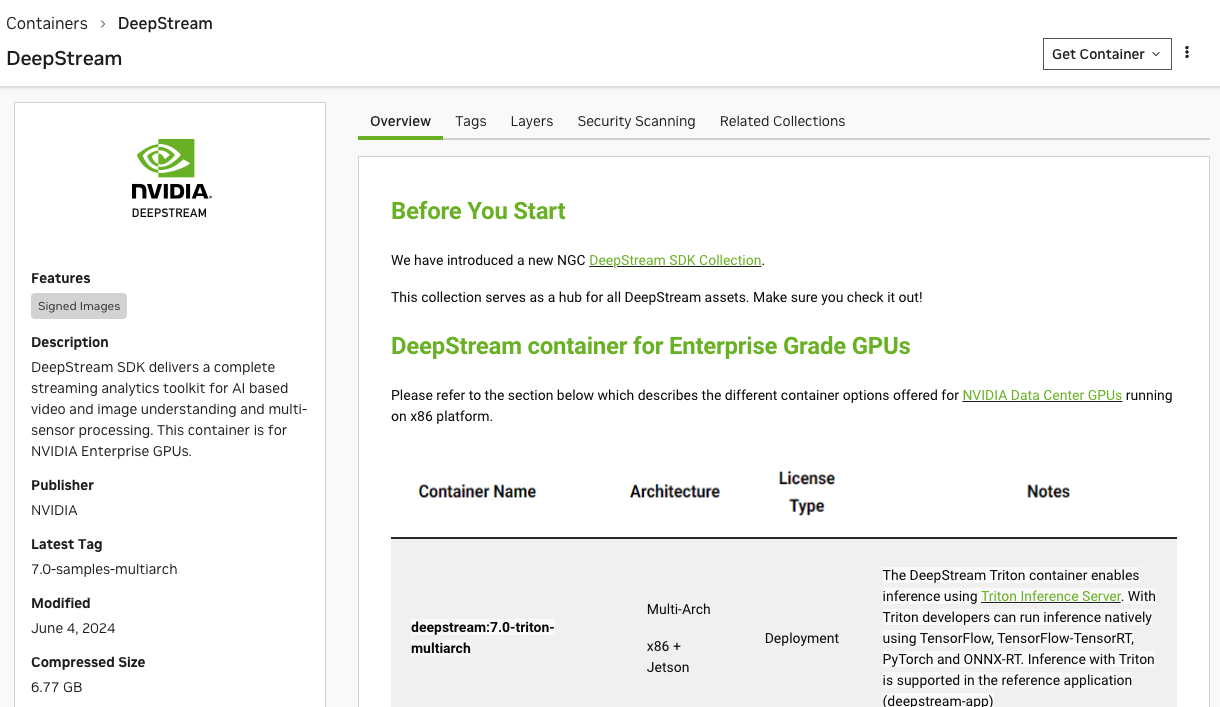Click the Signed Images feature badge
This screenshot has width=1220, height=707.
79,306
